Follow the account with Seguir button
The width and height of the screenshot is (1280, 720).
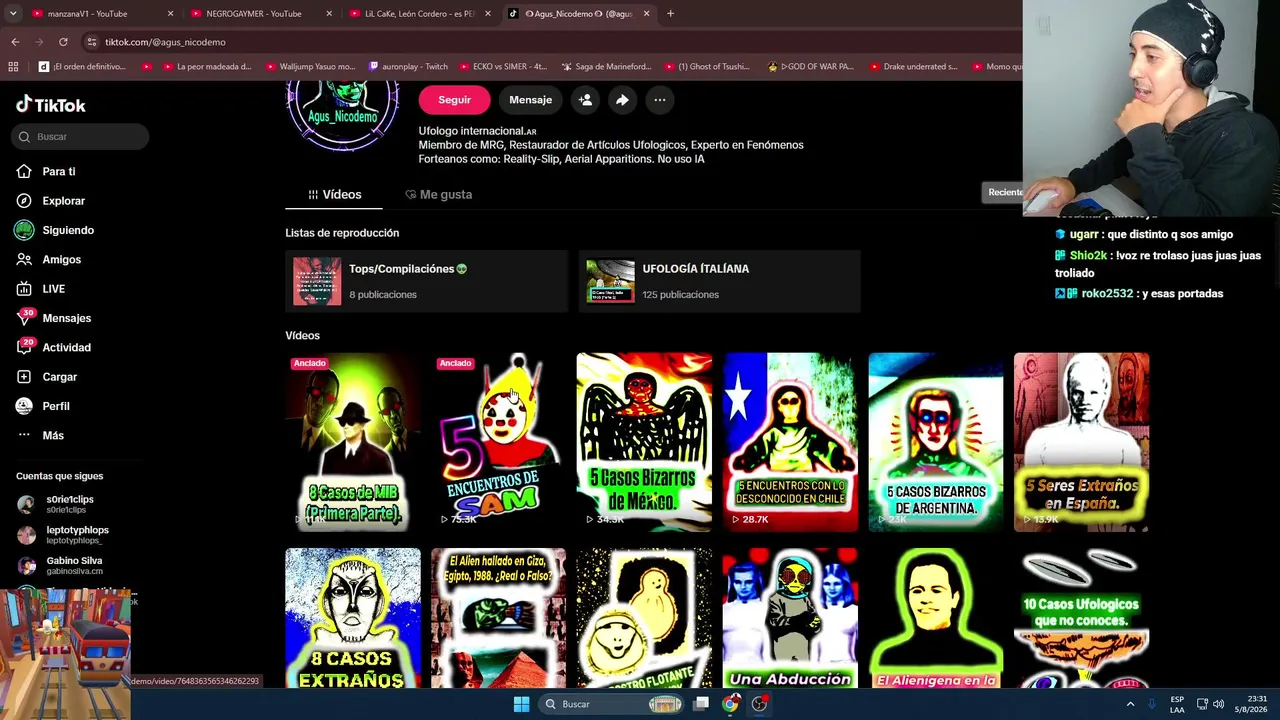(x=454, y=100)
